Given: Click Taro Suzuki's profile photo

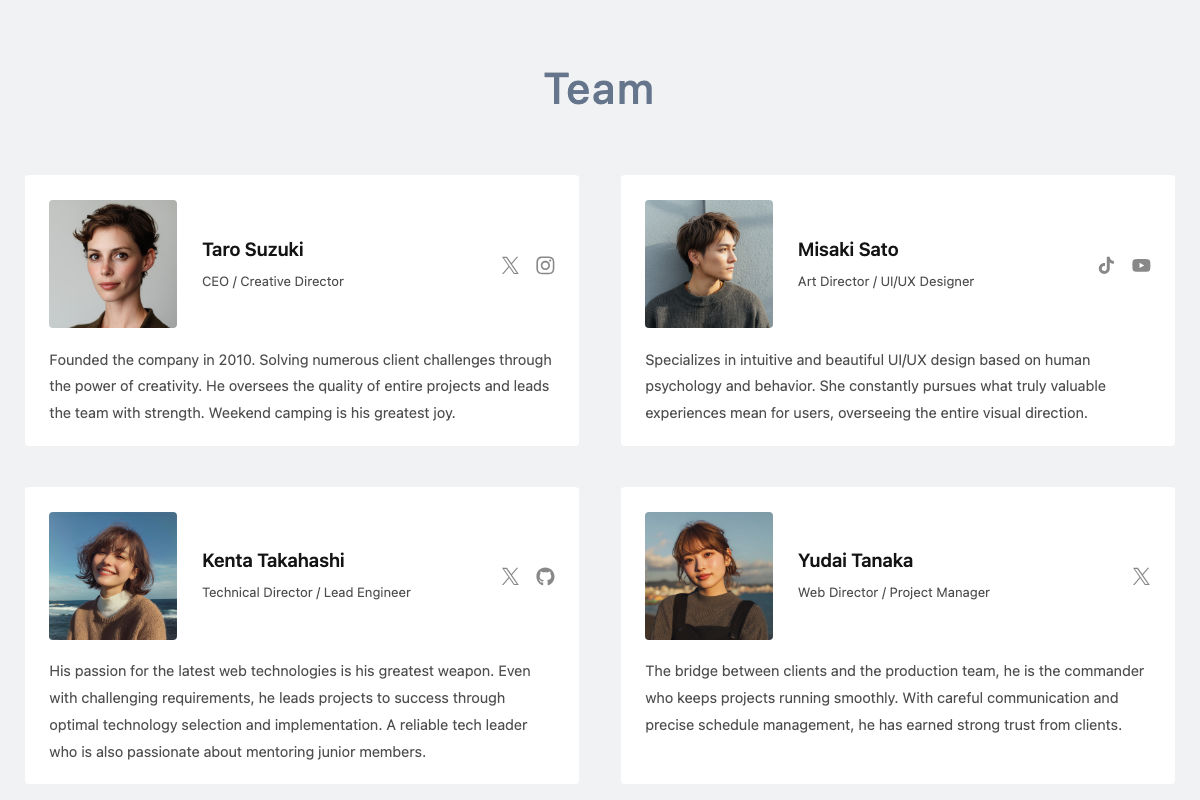Looking at the screenshot, I should pos(113,264).
